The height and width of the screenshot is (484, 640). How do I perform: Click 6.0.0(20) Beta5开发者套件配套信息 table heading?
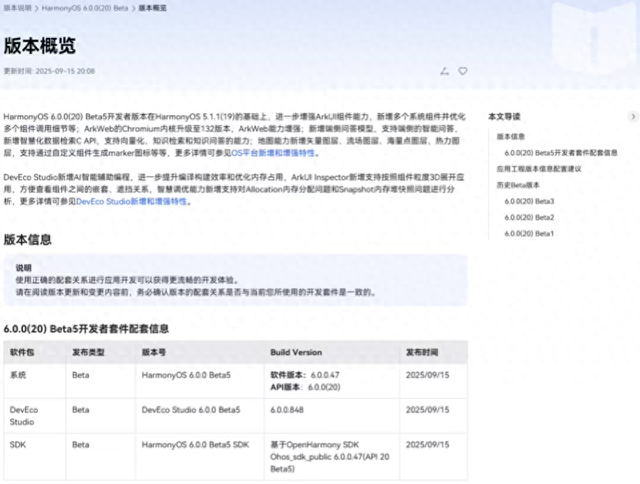(86, 329)
